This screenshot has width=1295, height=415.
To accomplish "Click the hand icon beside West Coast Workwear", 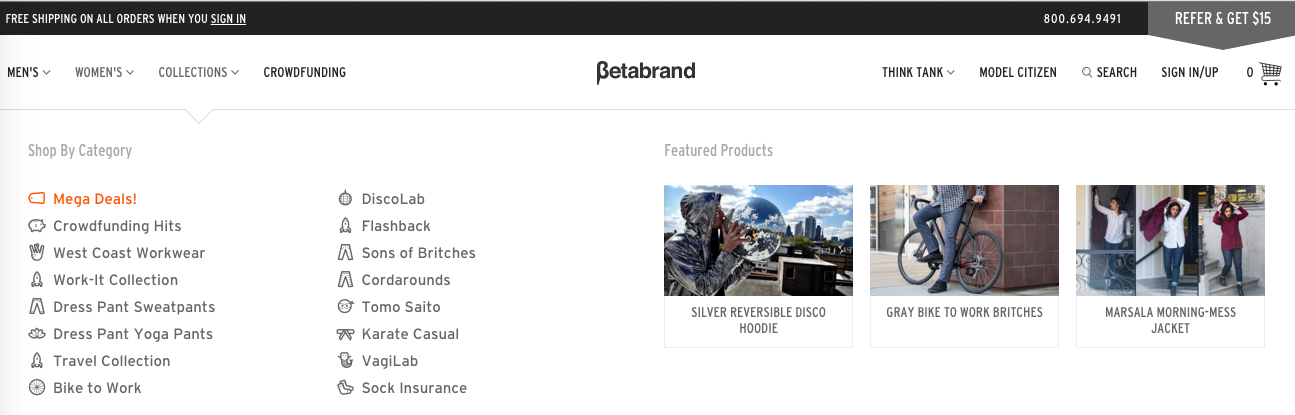I will 37,253.
